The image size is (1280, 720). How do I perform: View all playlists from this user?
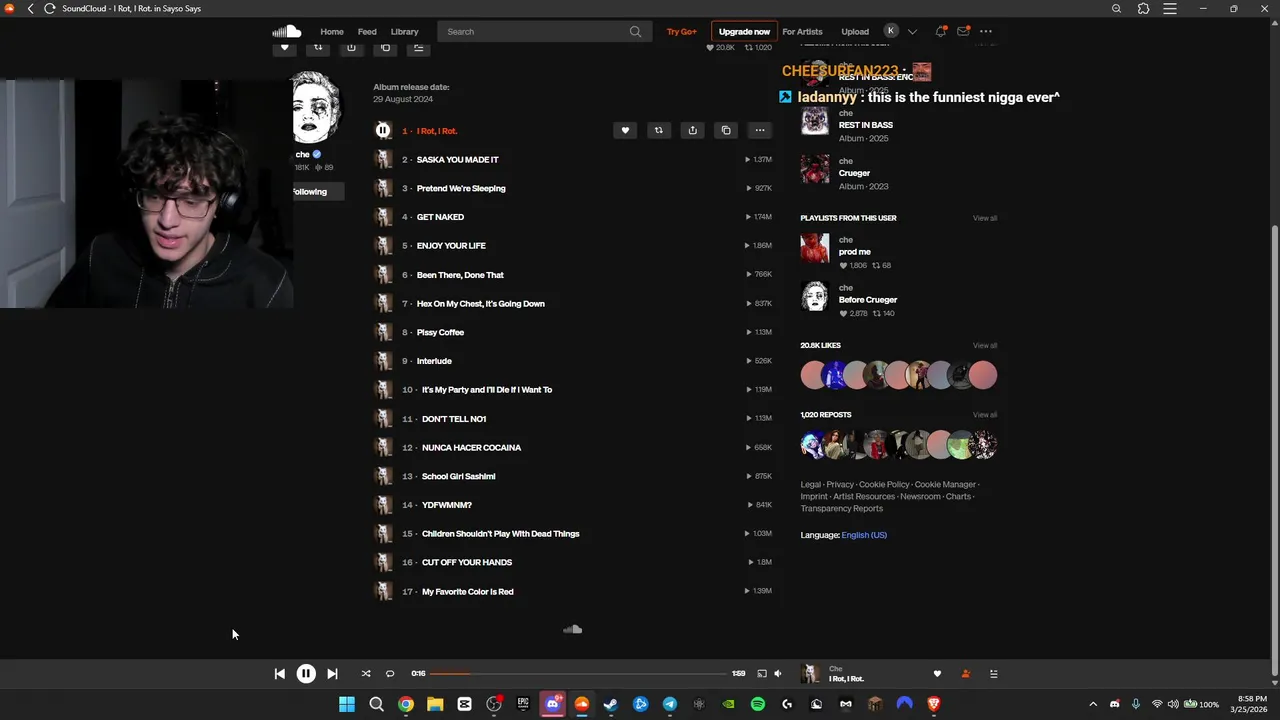pyautogui.click(x=985, y=218)
